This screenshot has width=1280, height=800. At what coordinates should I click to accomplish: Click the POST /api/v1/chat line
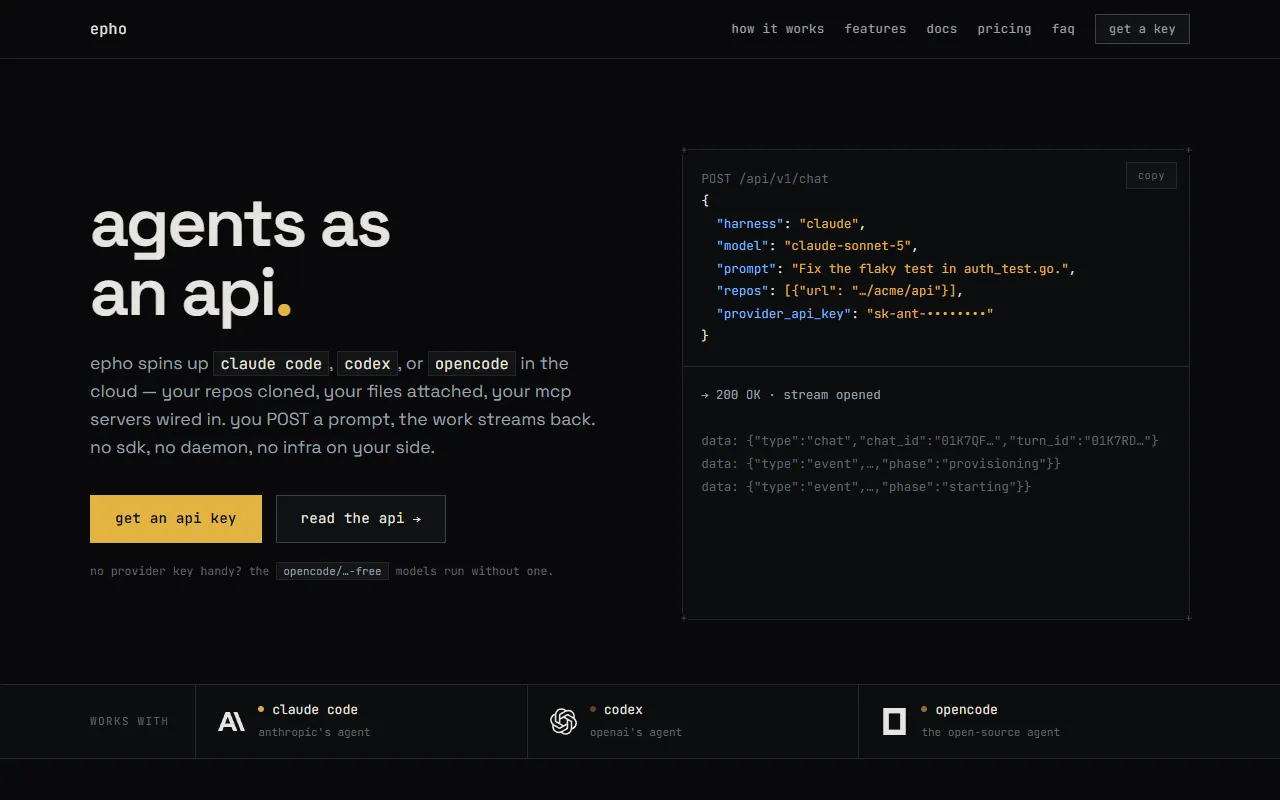[765, 179]
